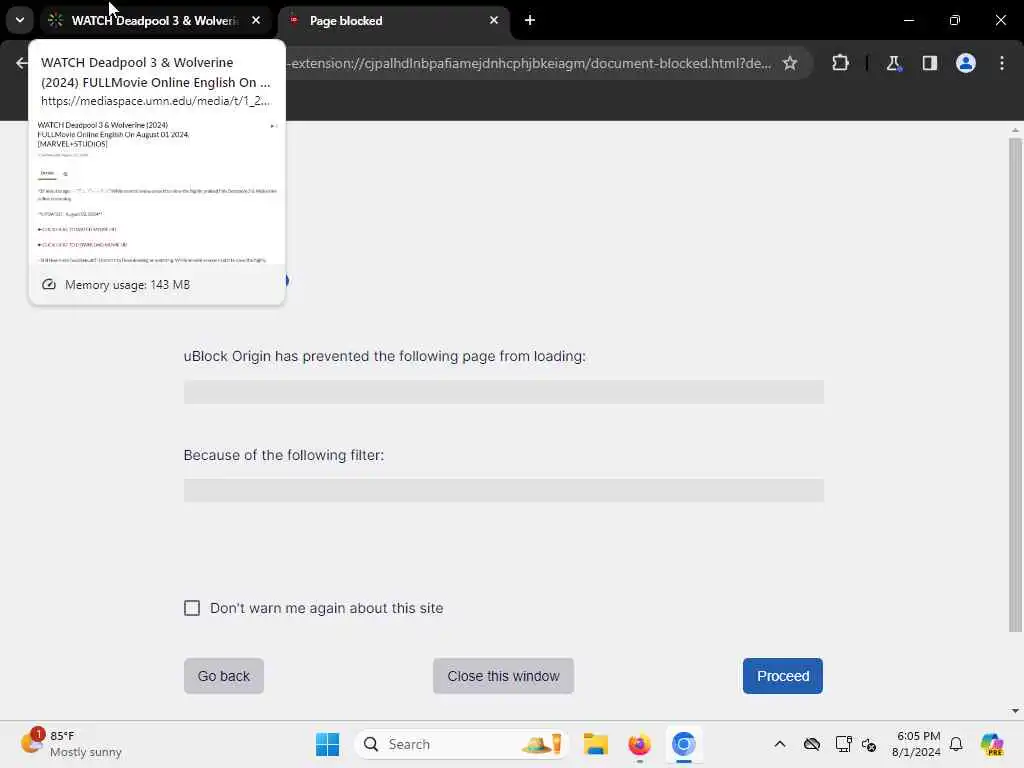The width and height of the screenshot is (1024, 768).
Task: Open Firefox from the taskbar
Action: [639, 744]
